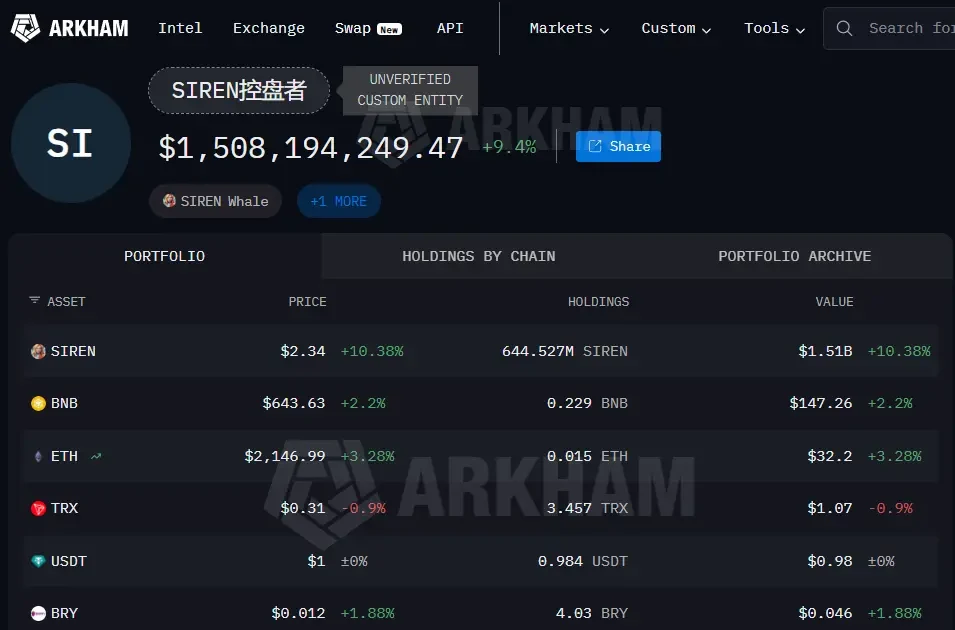Click the 0.229 BNB holdings cell
The width and height of the screenshot is (955, 630).
(587, 403)
